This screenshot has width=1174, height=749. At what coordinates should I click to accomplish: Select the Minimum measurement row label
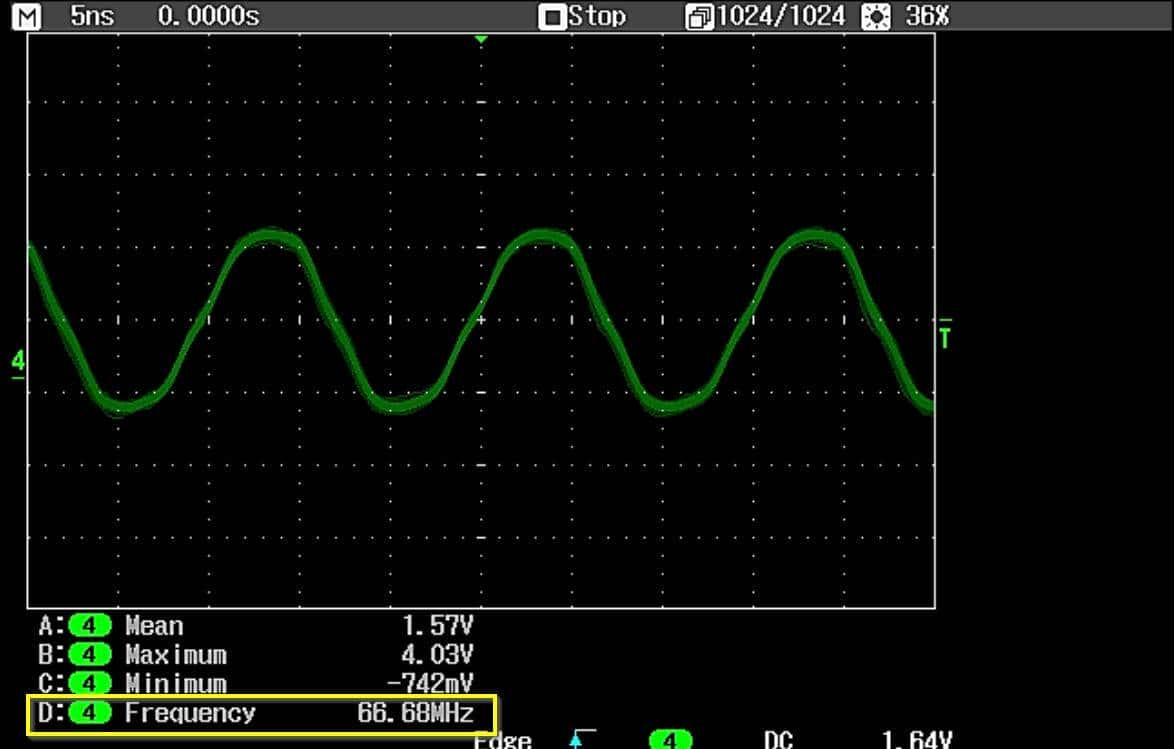(x=176, y=685)
